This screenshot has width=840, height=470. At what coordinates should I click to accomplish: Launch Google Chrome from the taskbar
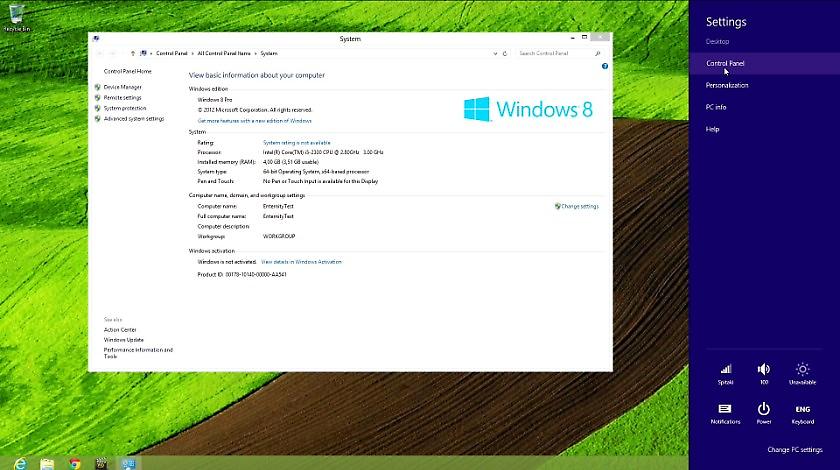coord(74,463)
